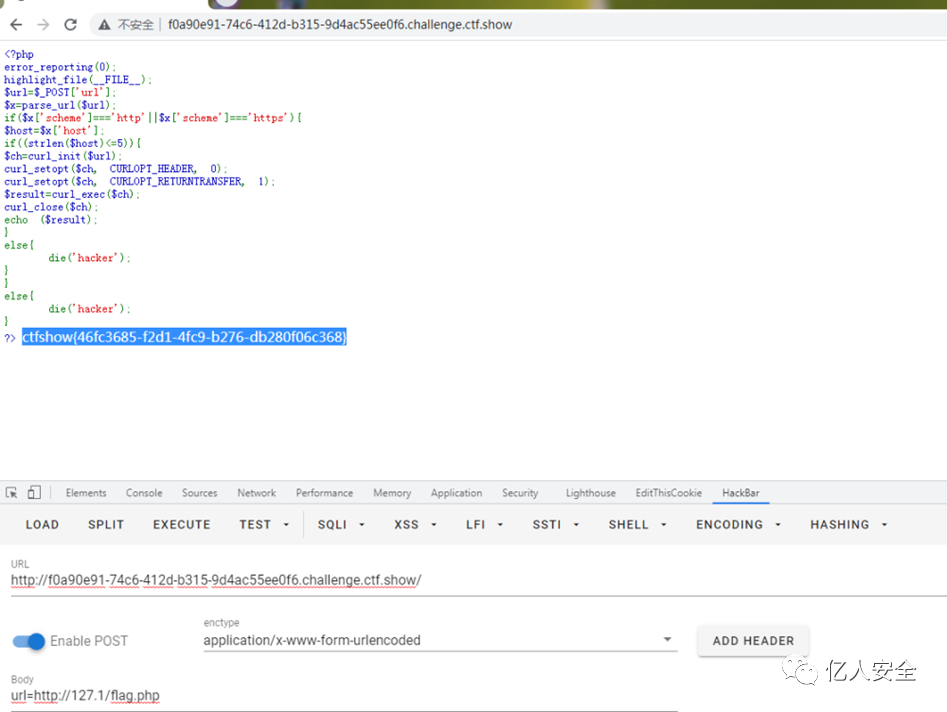Open the Console tab
The height and width of the screenshot is (712, 947).
click(x=144, y=493)
